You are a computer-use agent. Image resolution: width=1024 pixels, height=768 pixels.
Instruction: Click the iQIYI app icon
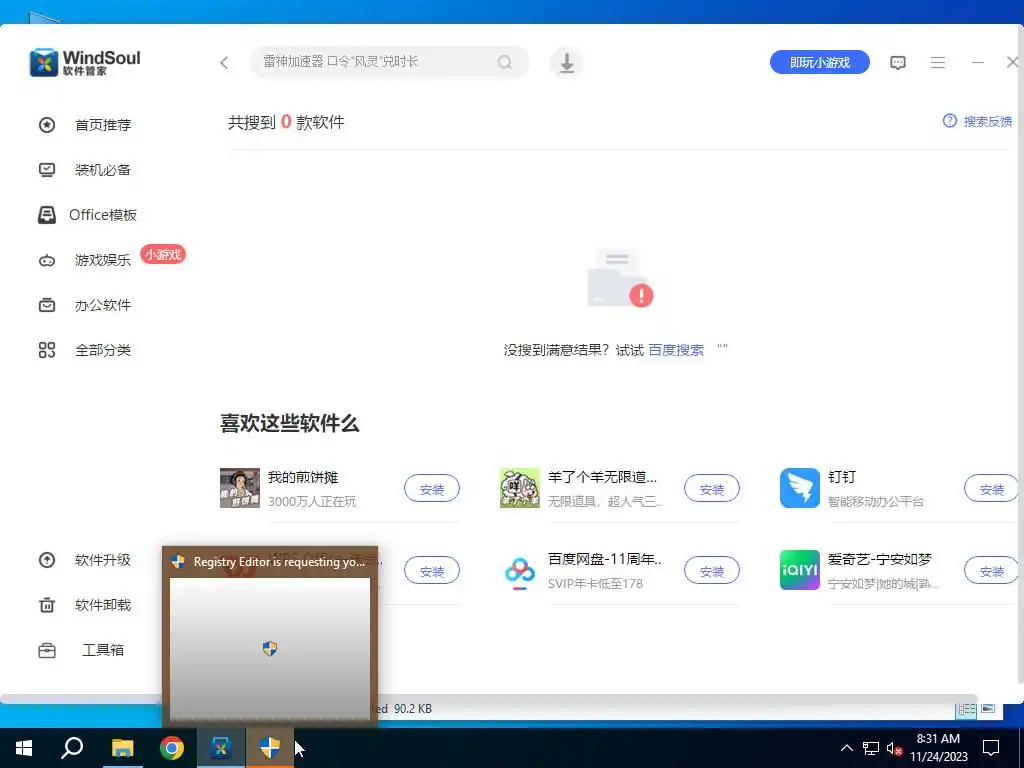[x=799, y=570]
